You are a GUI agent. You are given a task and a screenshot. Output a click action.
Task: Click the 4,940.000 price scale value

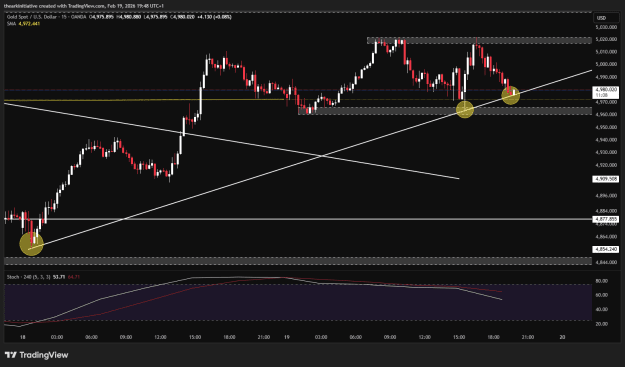pyautogui.click(x=606, y=140)
